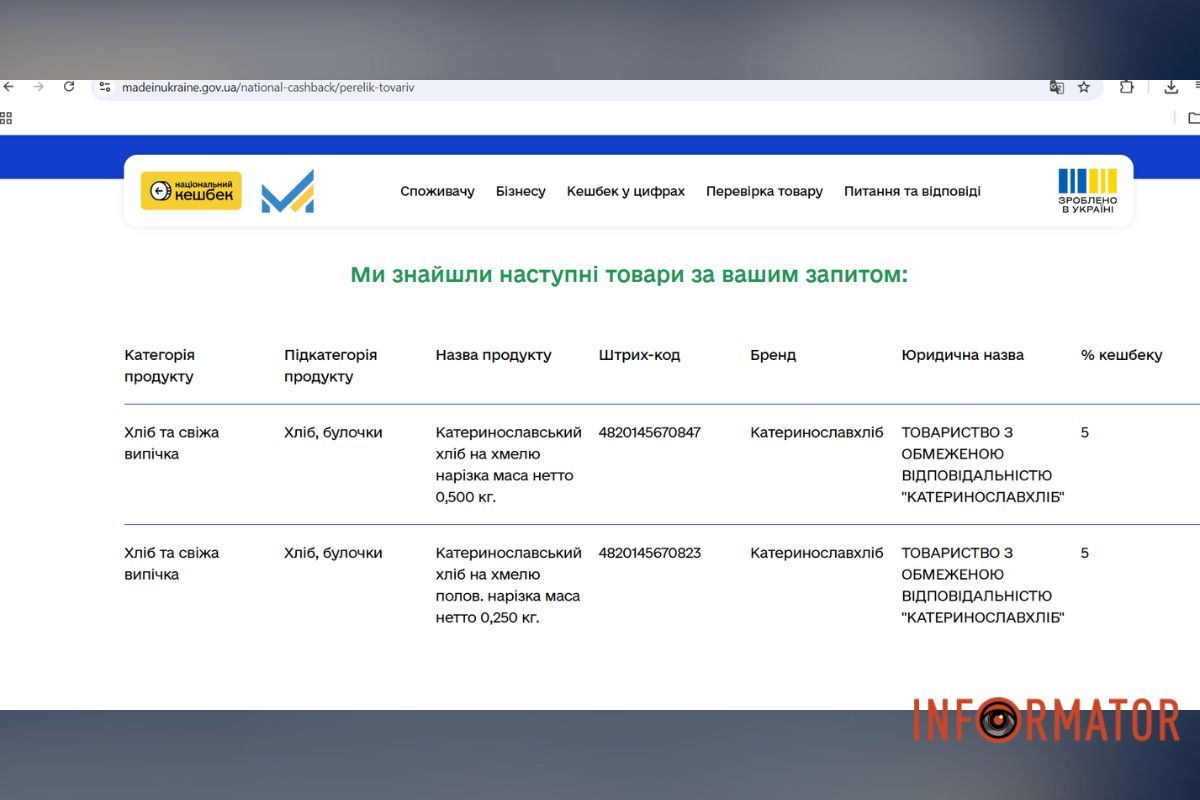This screenshot has height=800, width=1200.
Task: Open browser downloads icon
Action: pos(1171,87)
